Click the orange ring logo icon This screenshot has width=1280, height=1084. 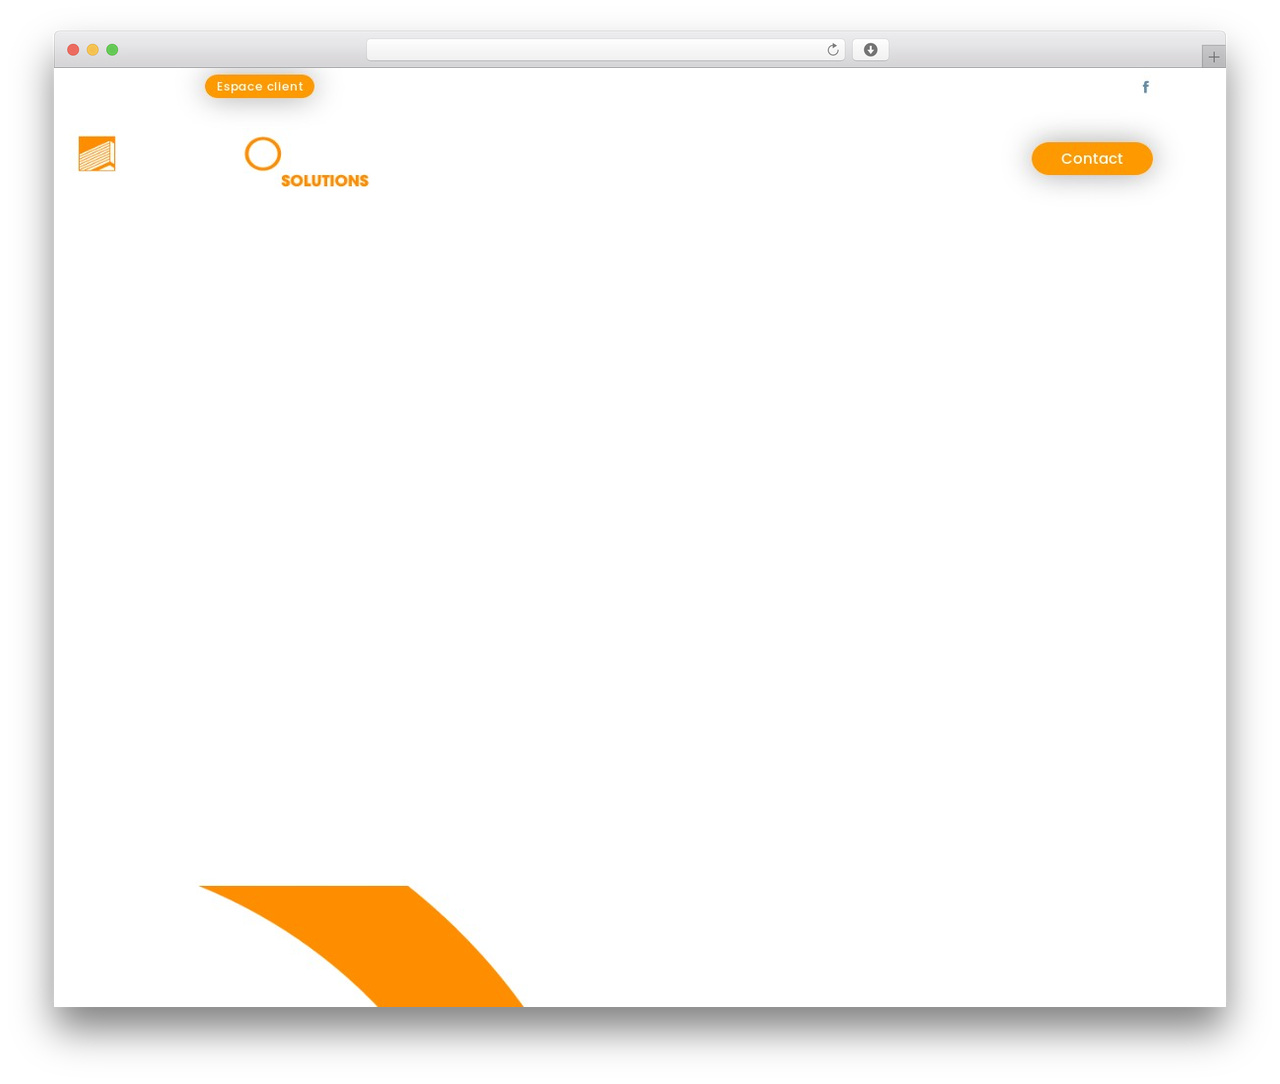point(263,154)
